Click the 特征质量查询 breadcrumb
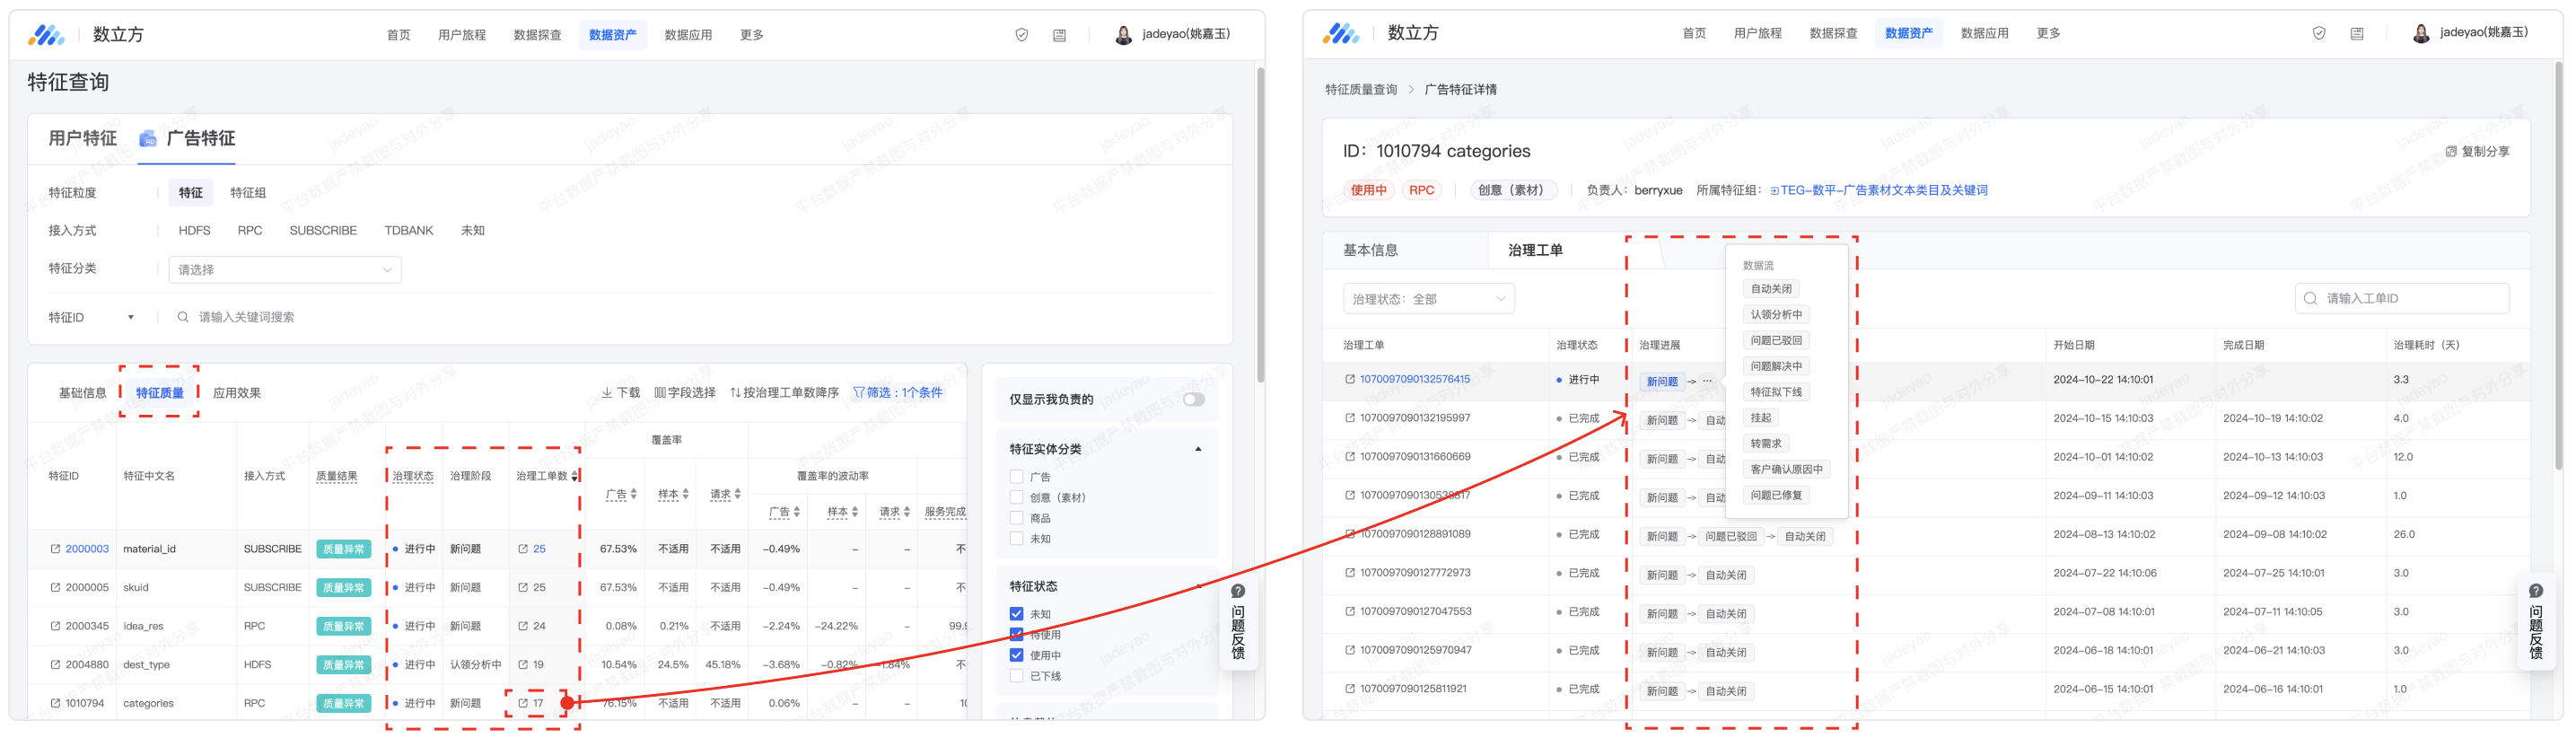2576x738 pixels. coord(1360,90)
